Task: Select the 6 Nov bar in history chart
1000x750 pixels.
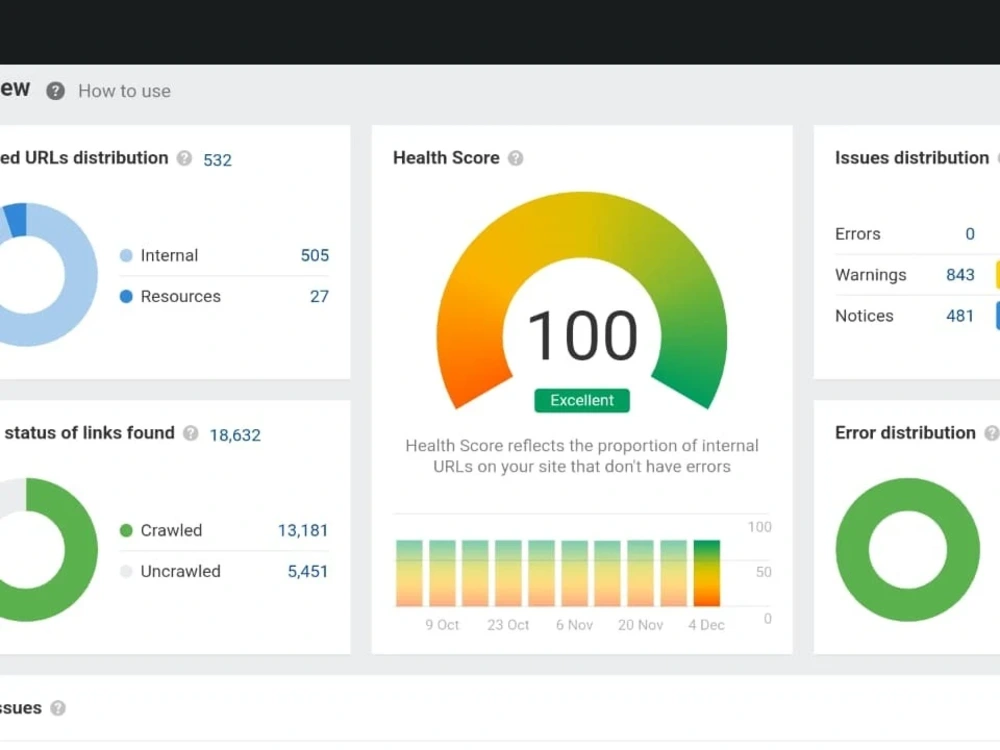Action: (575, 573)
